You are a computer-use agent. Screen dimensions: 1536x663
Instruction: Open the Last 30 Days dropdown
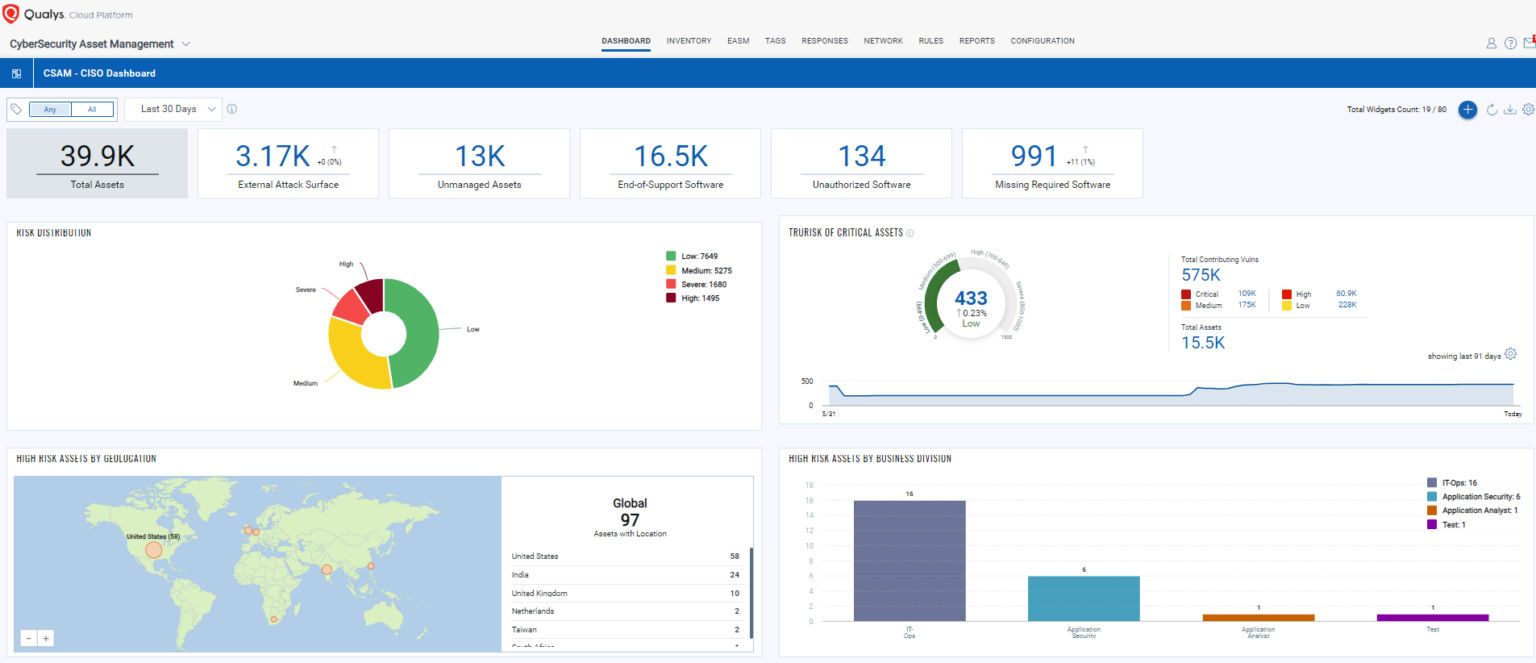point(172,108)
